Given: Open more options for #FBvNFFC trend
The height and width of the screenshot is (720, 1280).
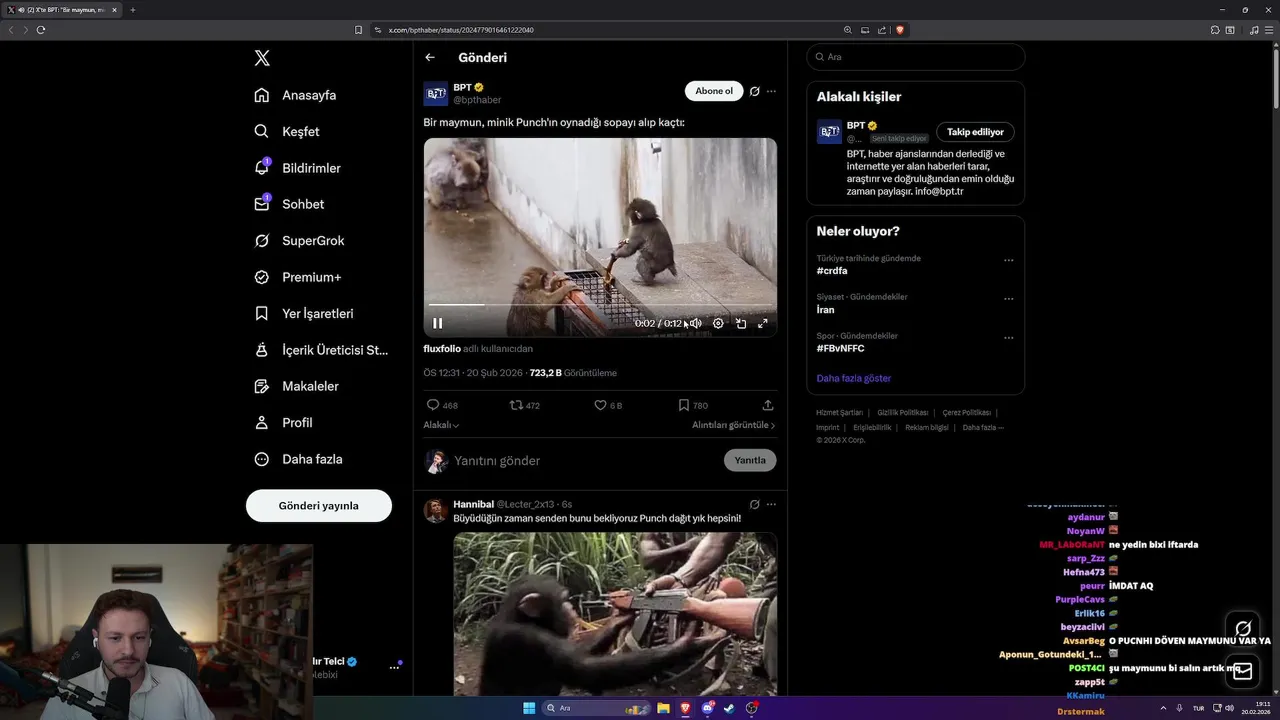Looking at the screenshot, I should pyautogui.click(x=1008, y=338).
